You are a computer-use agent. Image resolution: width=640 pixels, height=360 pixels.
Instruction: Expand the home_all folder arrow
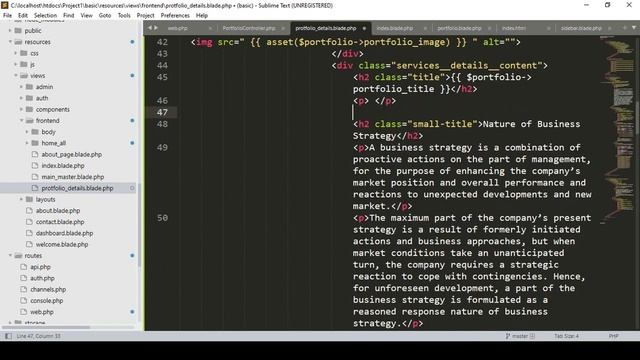27,143
